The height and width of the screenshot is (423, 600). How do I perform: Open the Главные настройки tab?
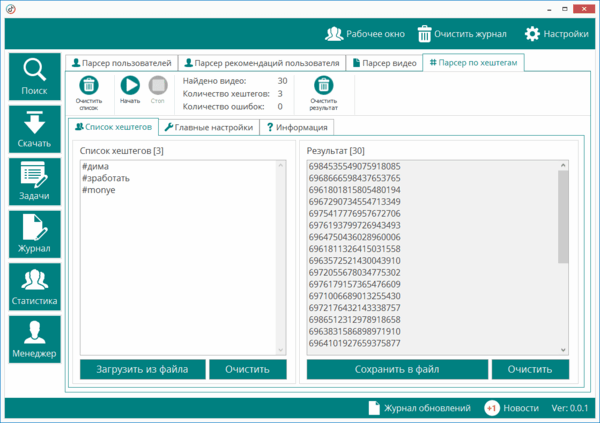tap(207, 128)
